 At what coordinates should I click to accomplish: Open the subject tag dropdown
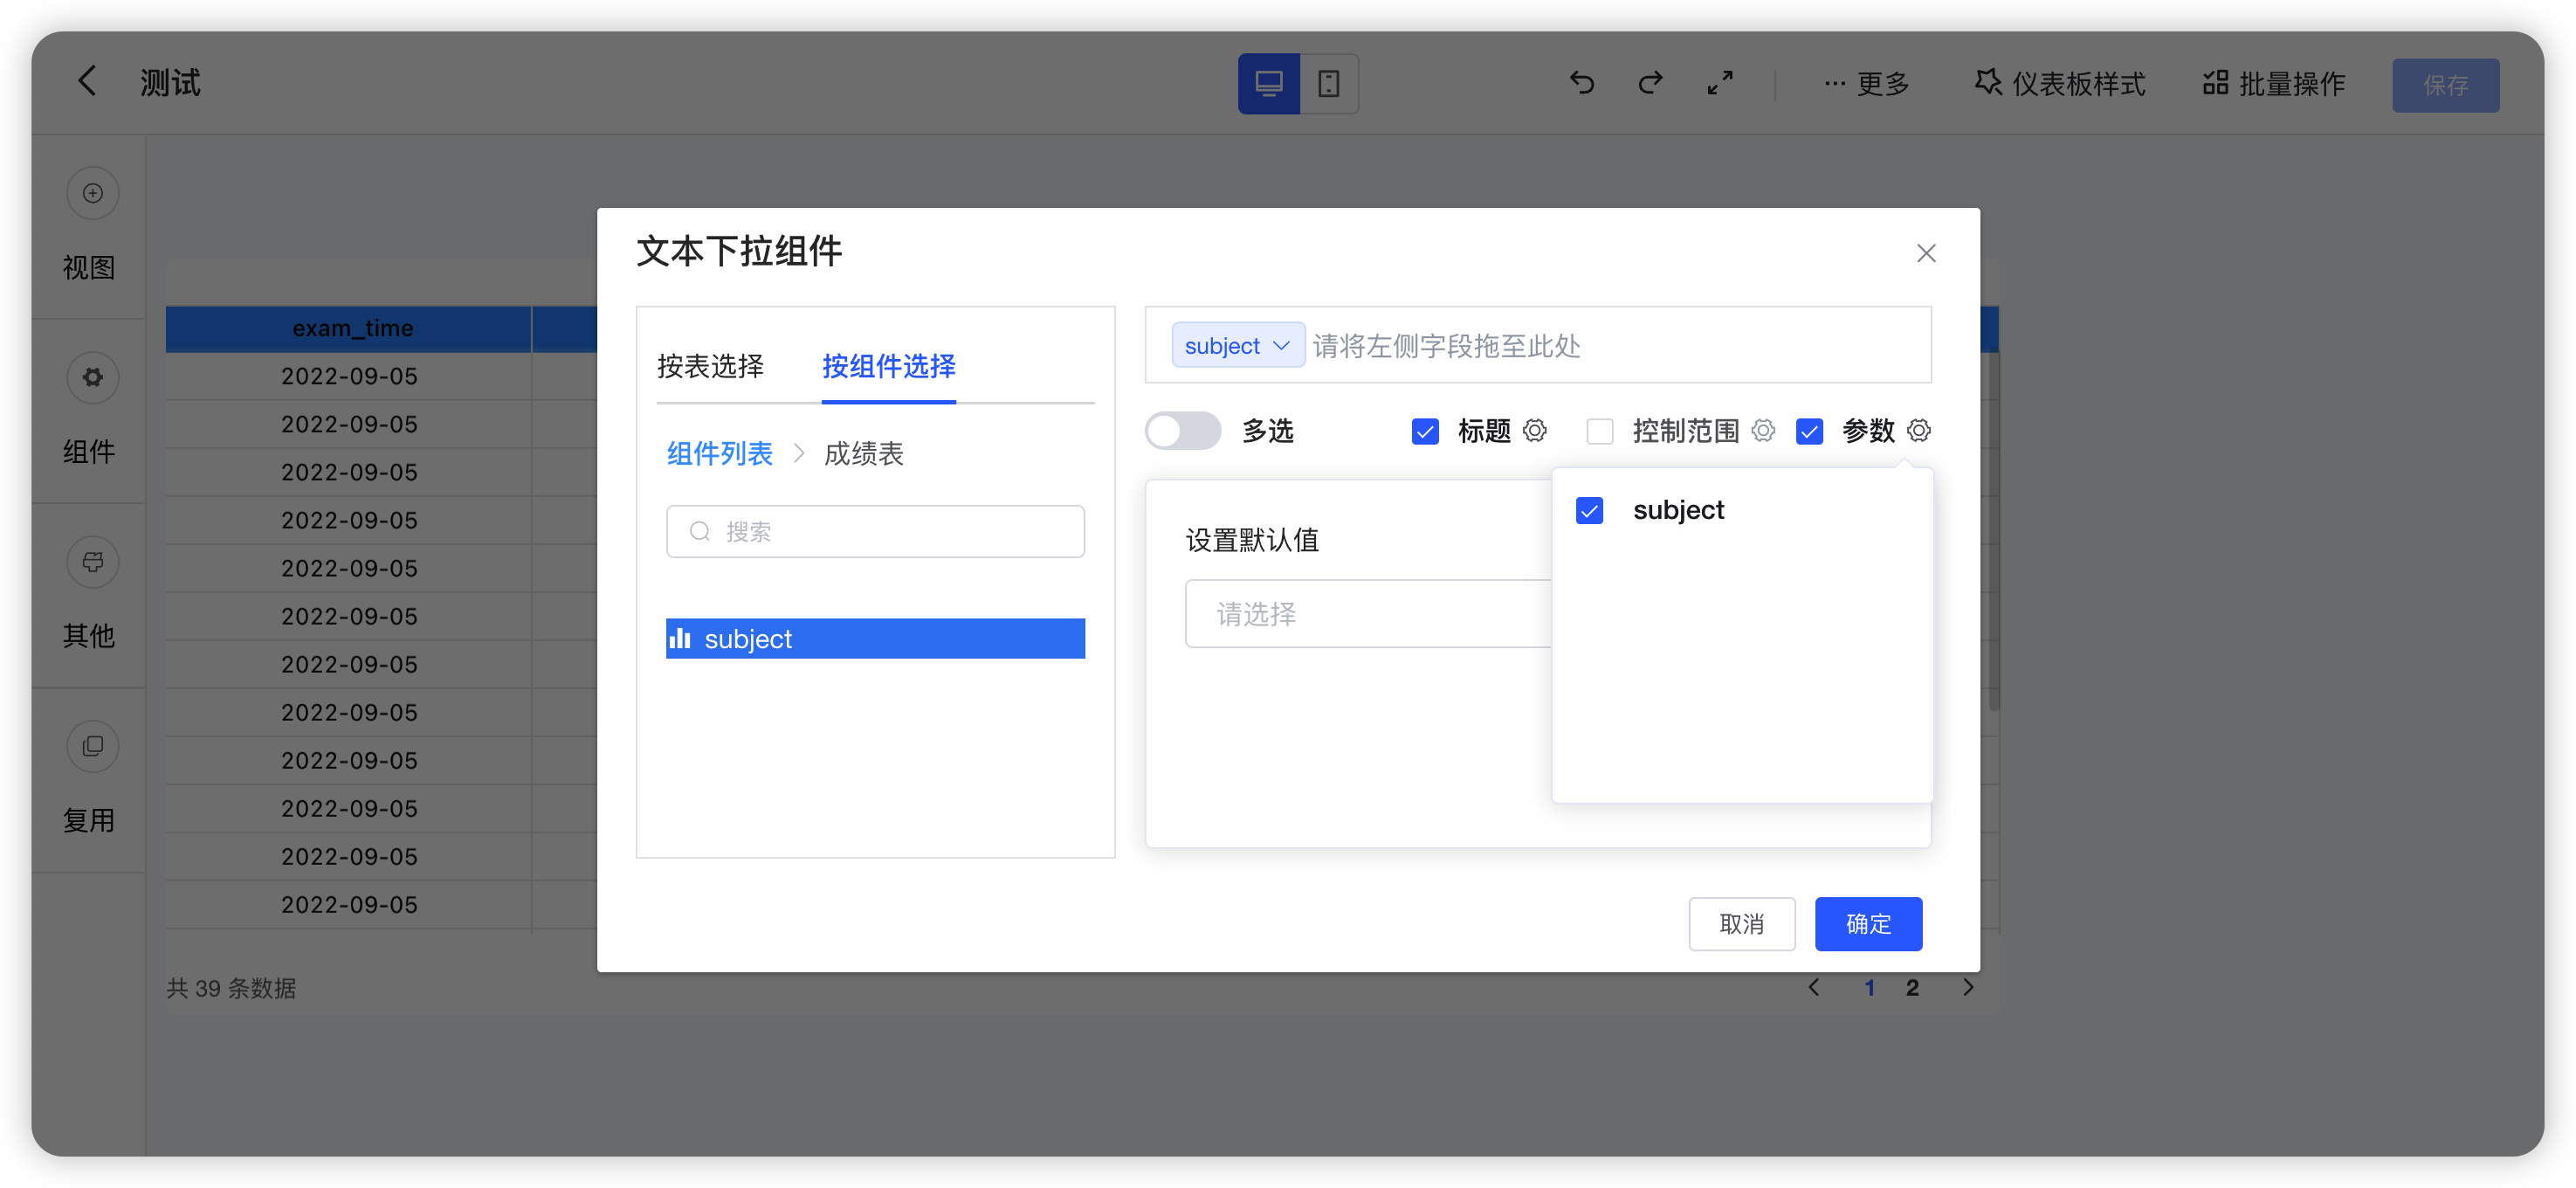(1237, 345)
